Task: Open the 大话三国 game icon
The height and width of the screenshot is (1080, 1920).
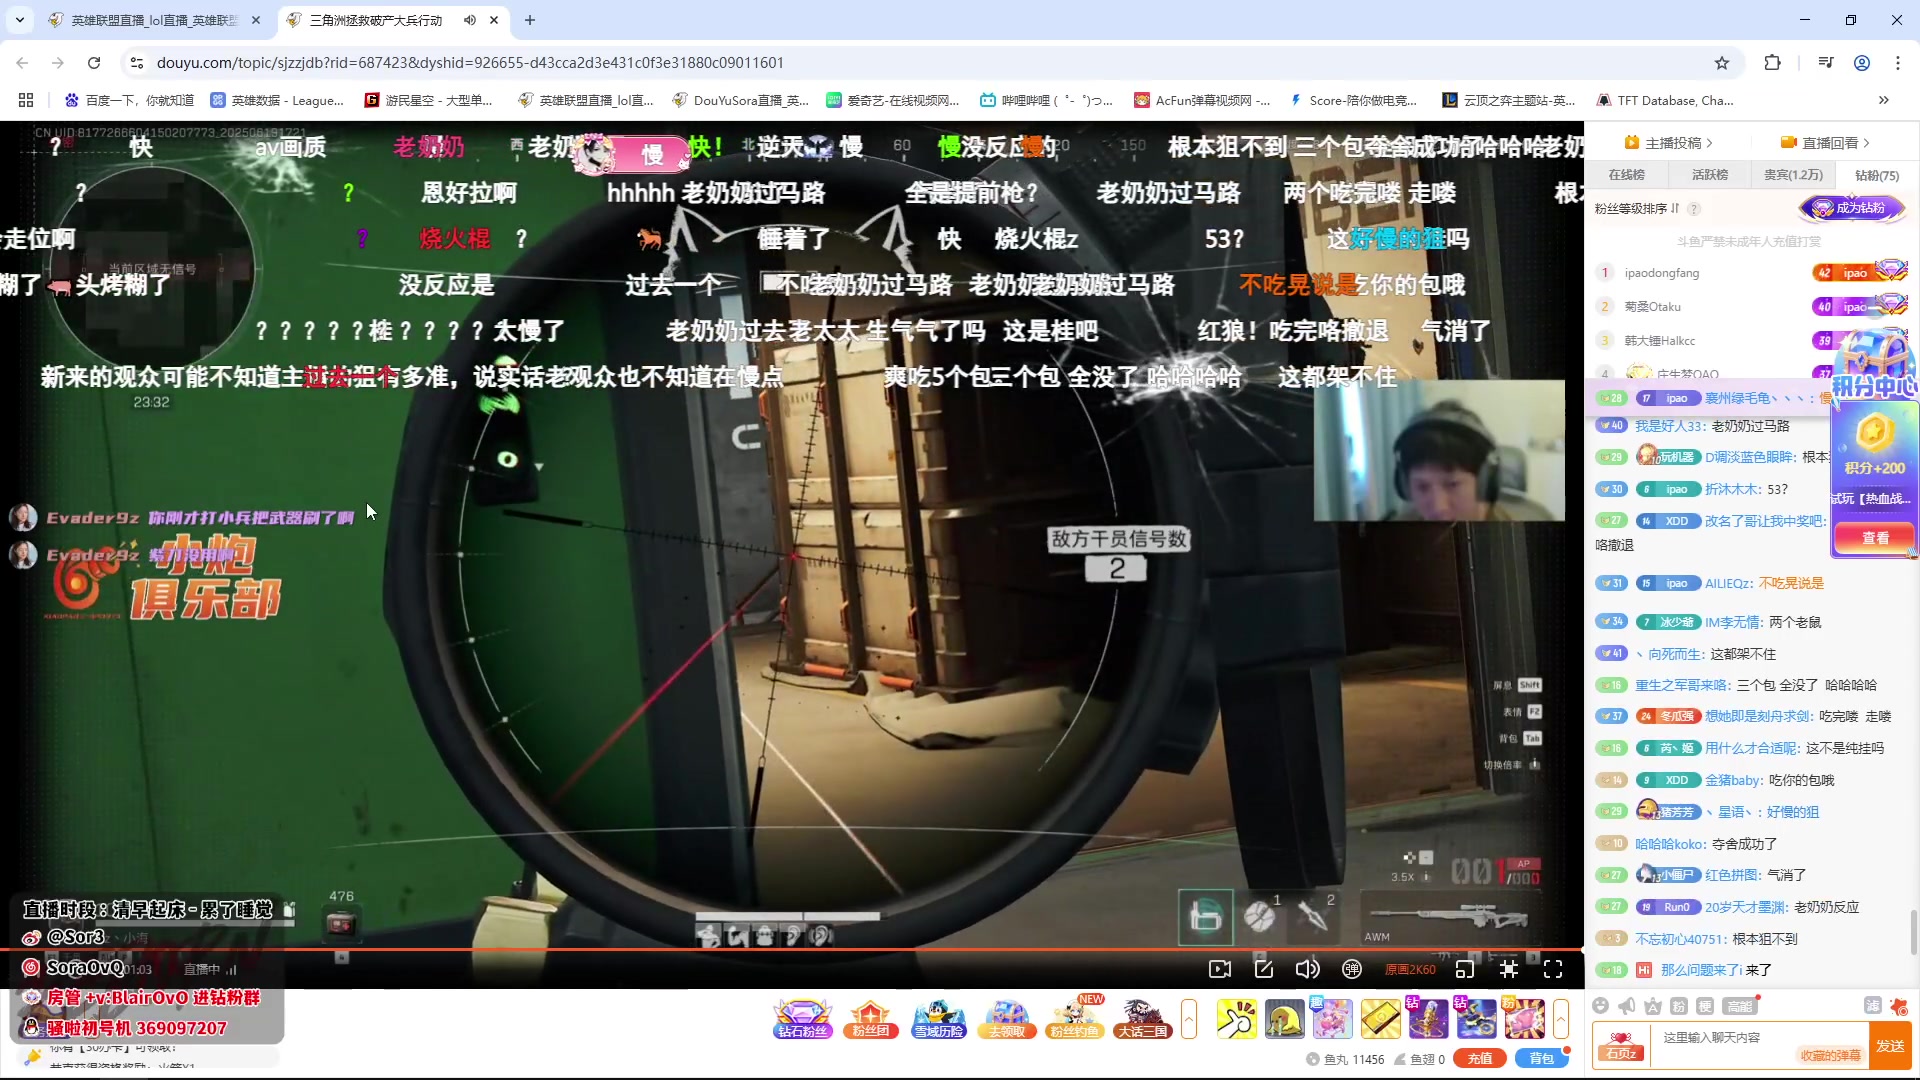Action: click(1143, 1019)
